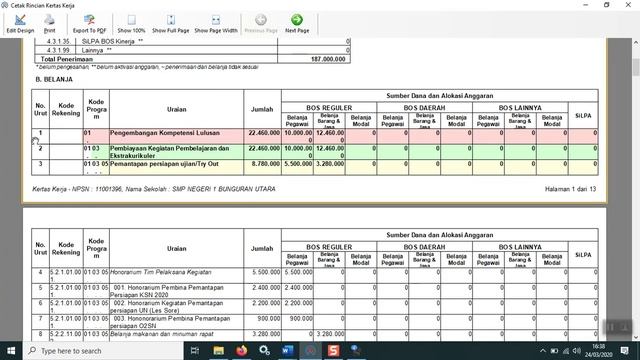Open Task View on taskbar
Screen dimensions: 640x360
point(195,351)
